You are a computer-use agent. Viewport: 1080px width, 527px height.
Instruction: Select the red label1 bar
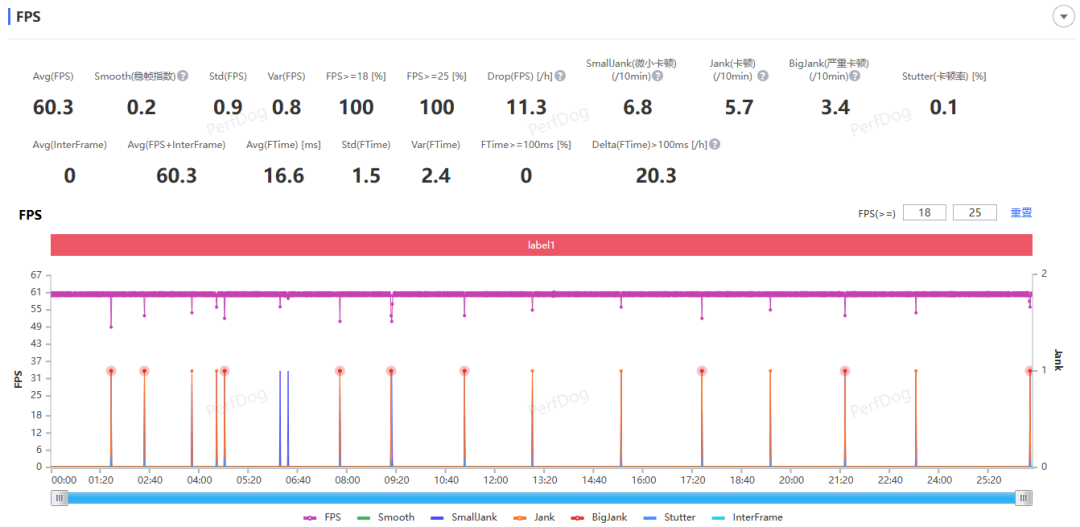tap(541, 245)
